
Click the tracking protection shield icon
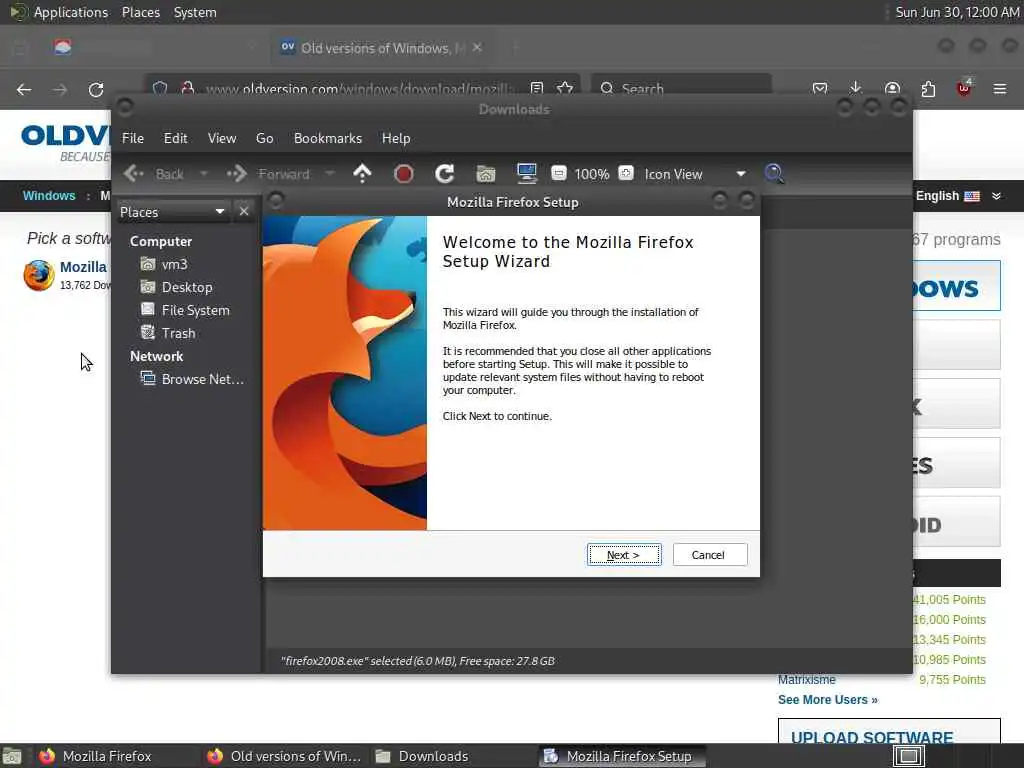pos(160,88)
